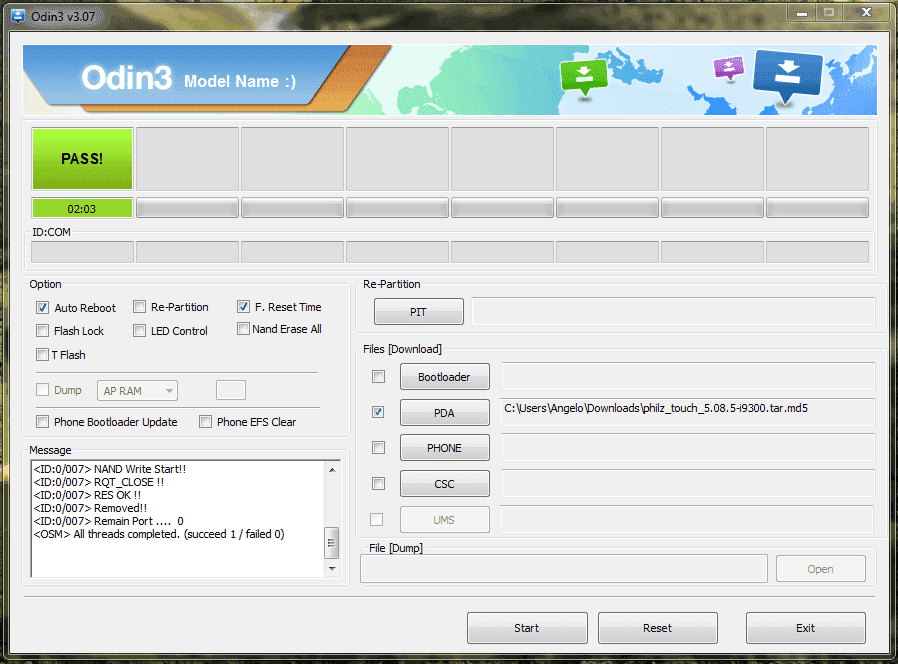Click the green download icon in banner
The image size is (898, 664).
[x=584, y=78]
